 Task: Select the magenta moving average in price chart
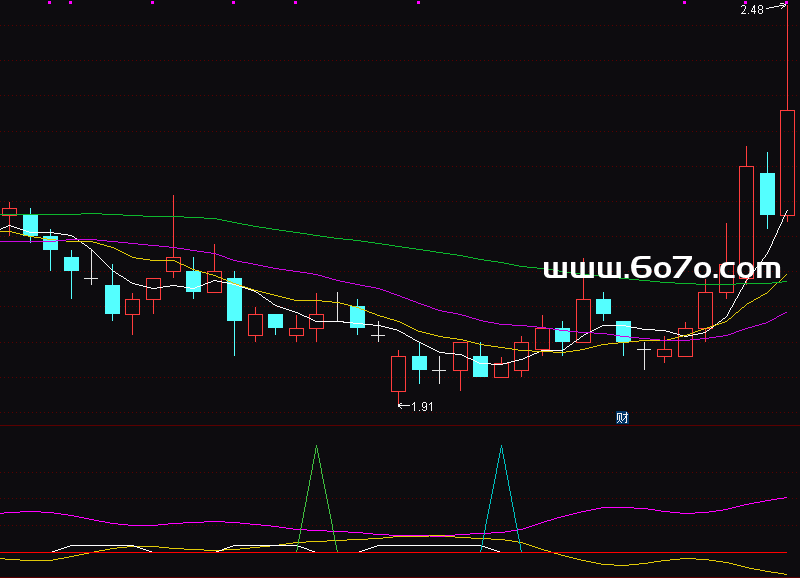click(x=300, y=274)
